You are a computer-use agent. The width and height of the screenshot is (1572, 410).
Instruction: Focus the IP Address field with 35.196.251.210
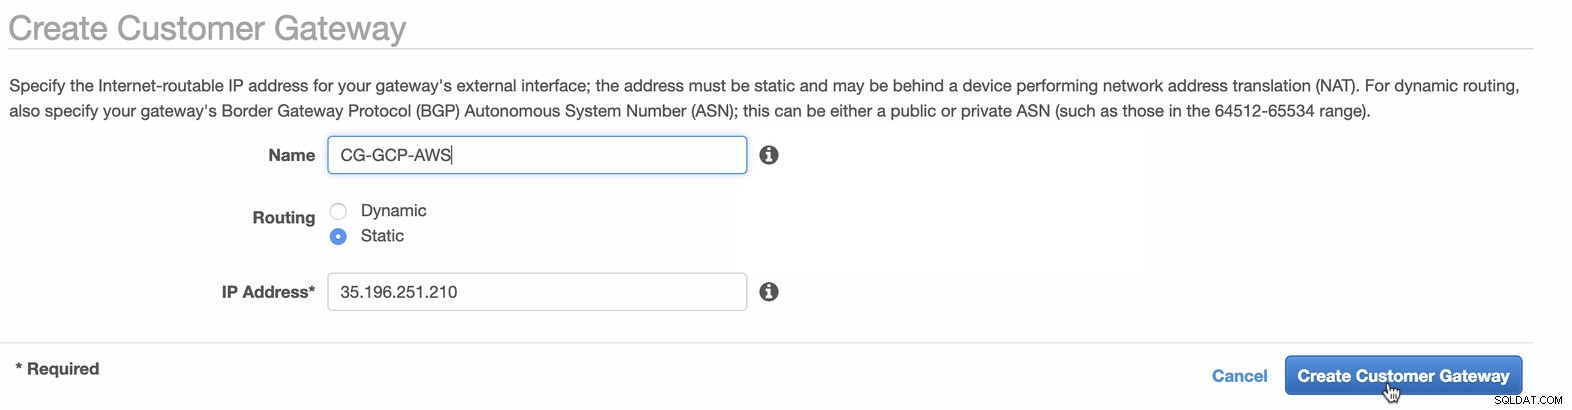(537, 292)
